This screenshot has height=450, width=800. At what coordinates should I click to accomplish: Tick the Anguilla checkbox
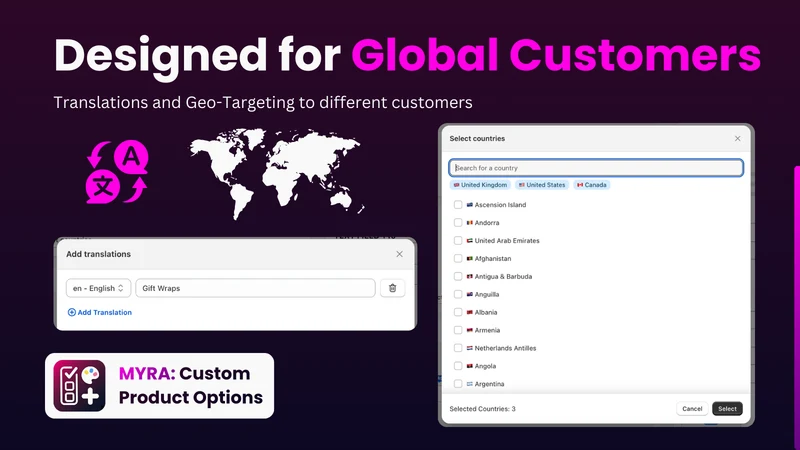(458, 294)
